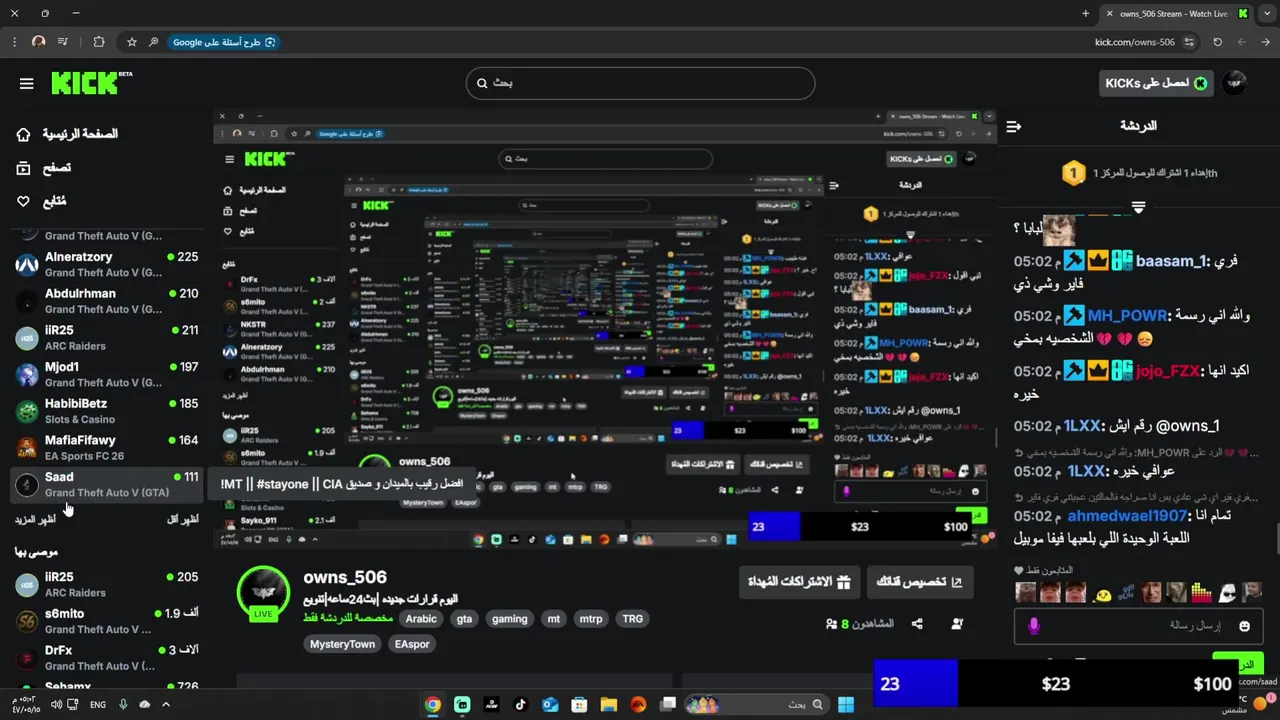Click the الدردشة chat header

click(1138, 126)
